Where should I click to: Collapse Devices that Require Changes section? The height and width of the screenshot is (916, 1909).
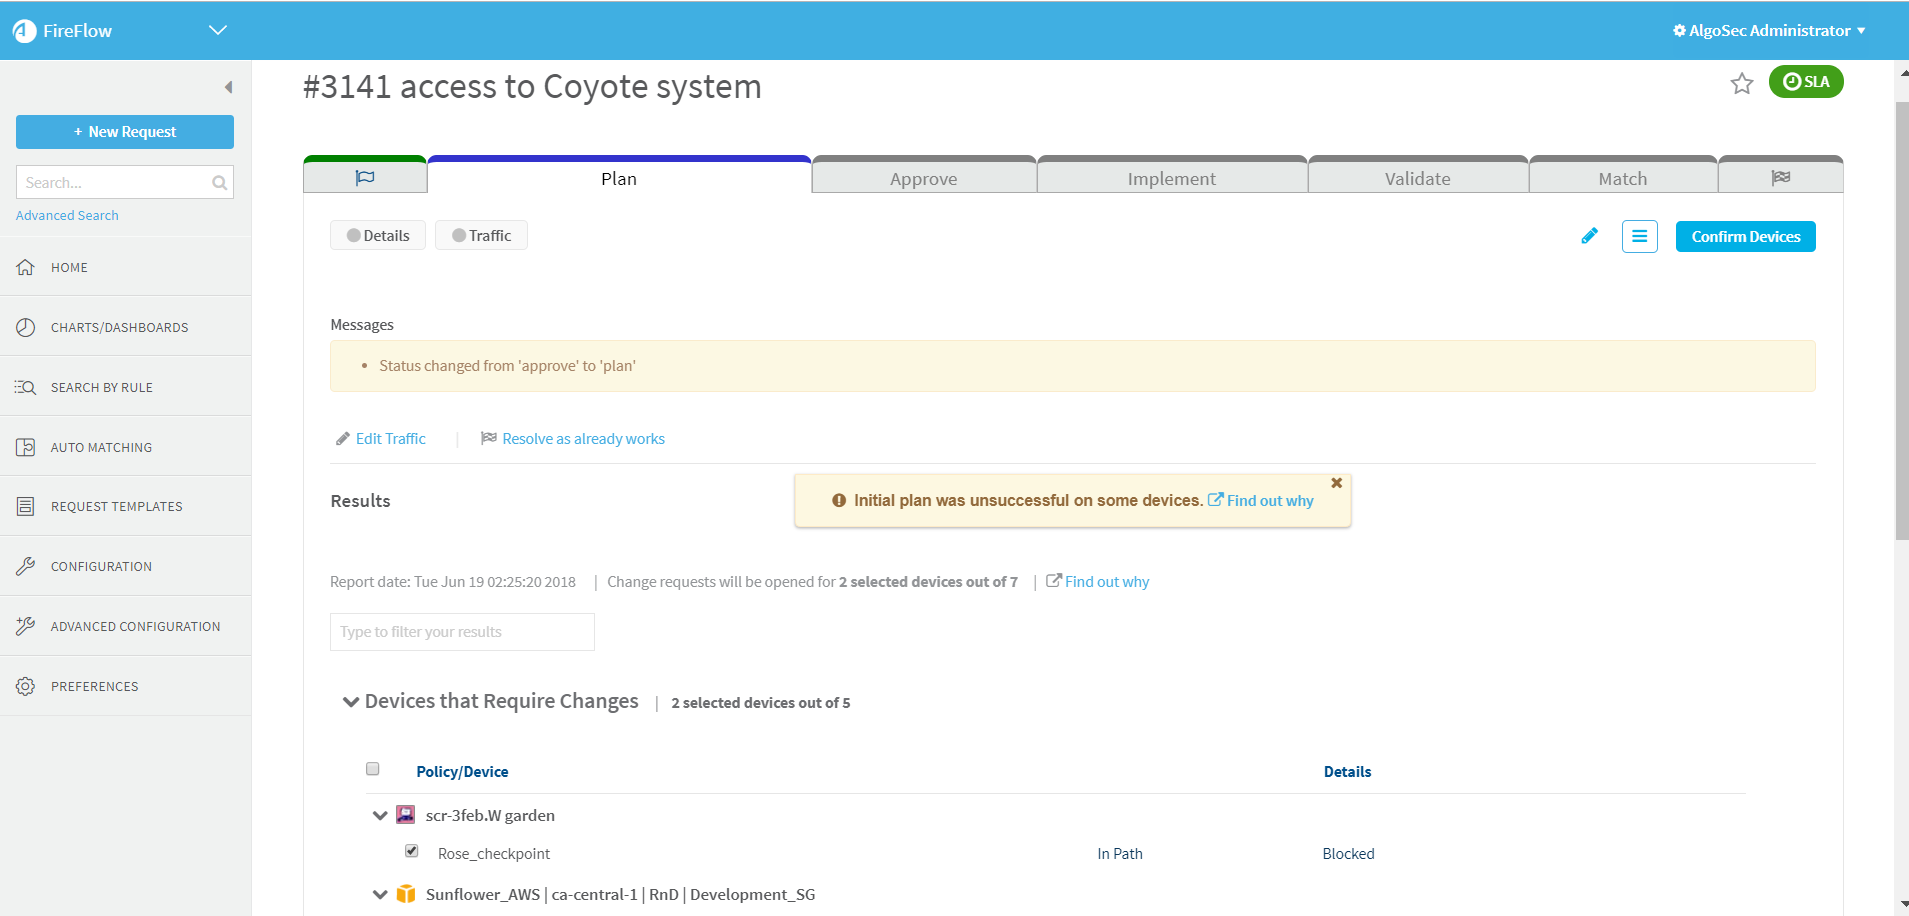(x=351, y=702)
